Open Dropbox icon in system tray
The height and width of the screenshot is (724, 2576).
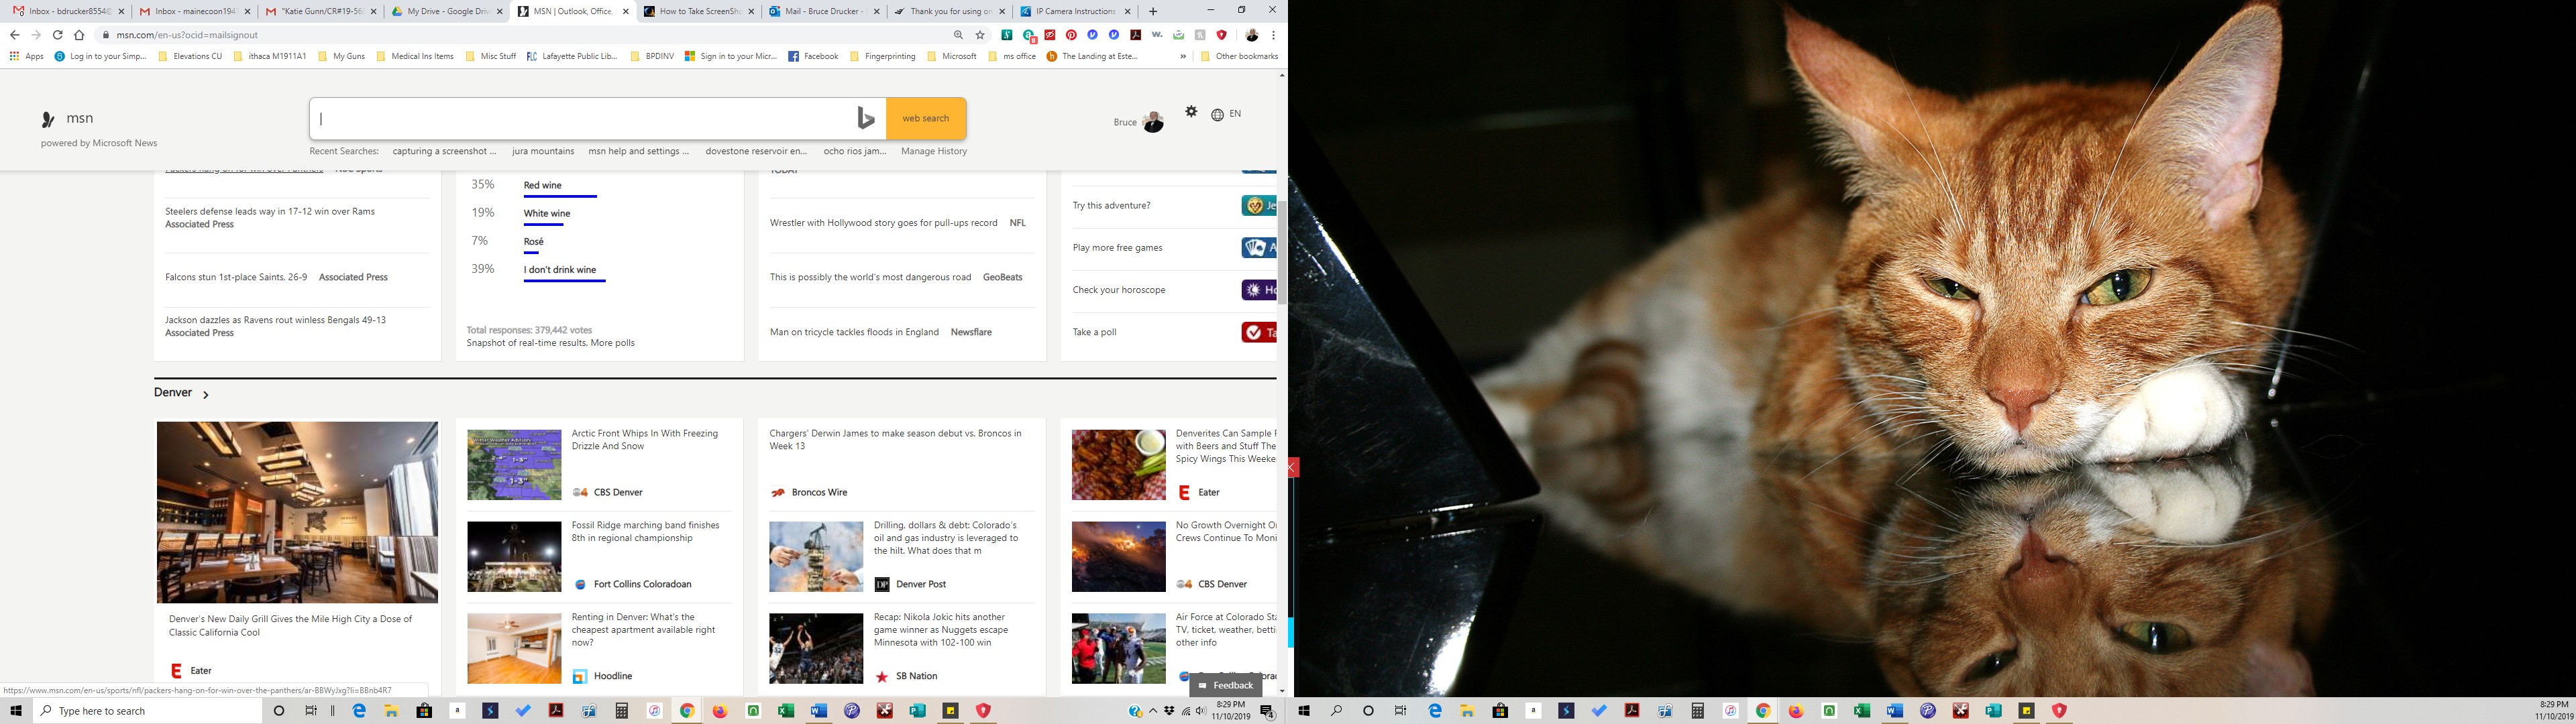pos(1169,711)
